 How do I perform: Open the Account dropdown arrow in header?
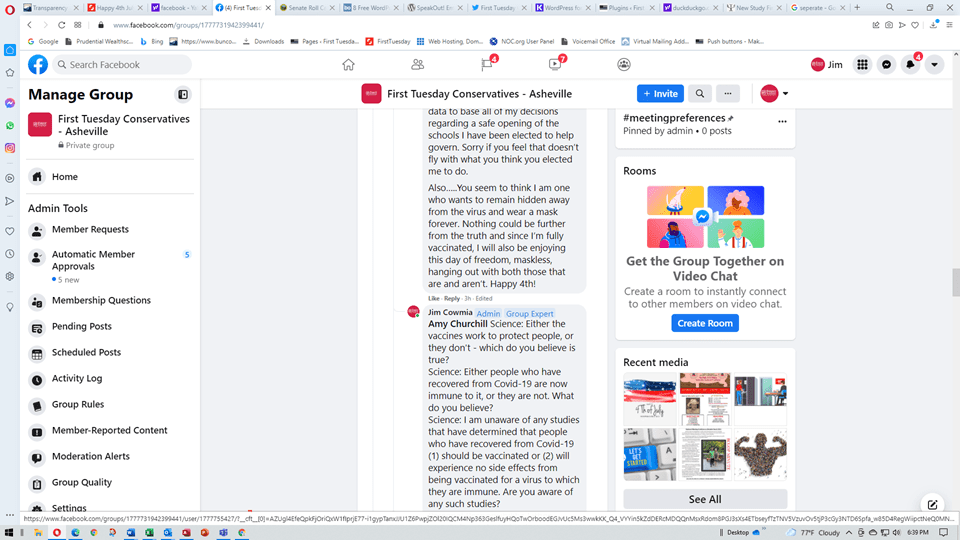click(934, 65)
